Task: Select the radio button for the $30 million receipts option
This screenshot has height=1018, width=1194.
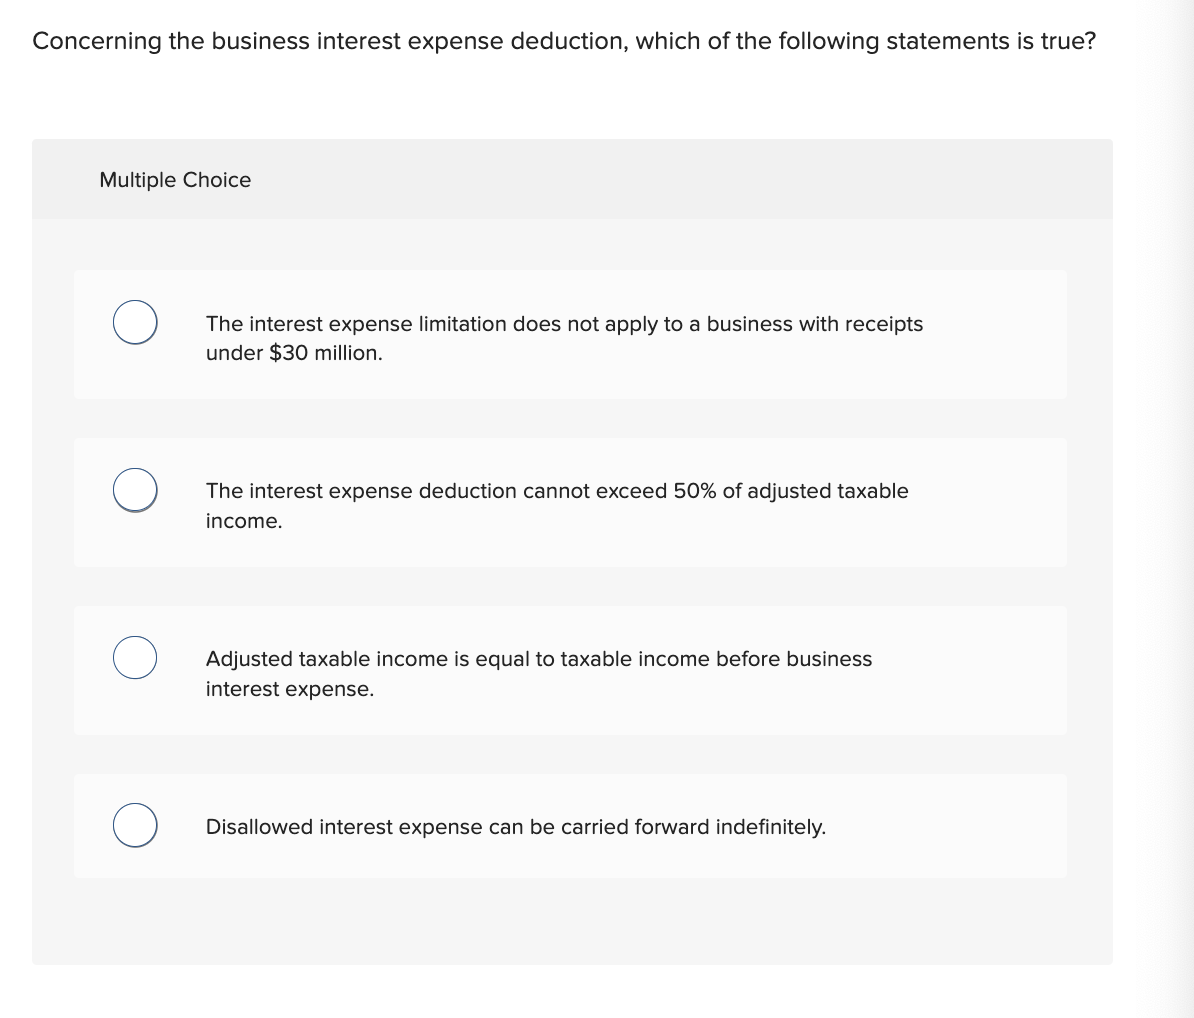Action: pyautogui.click(x=134, y=322)
